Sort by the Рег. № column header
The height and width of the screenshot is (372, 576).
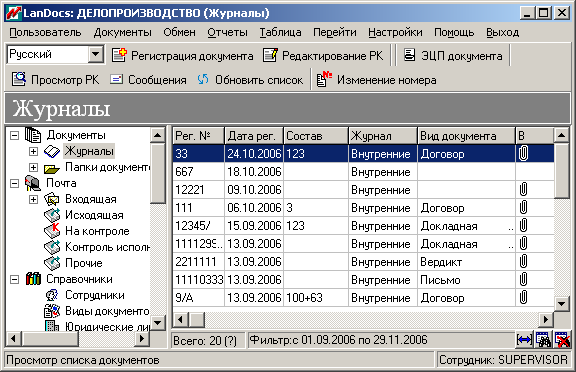point(198,136)
